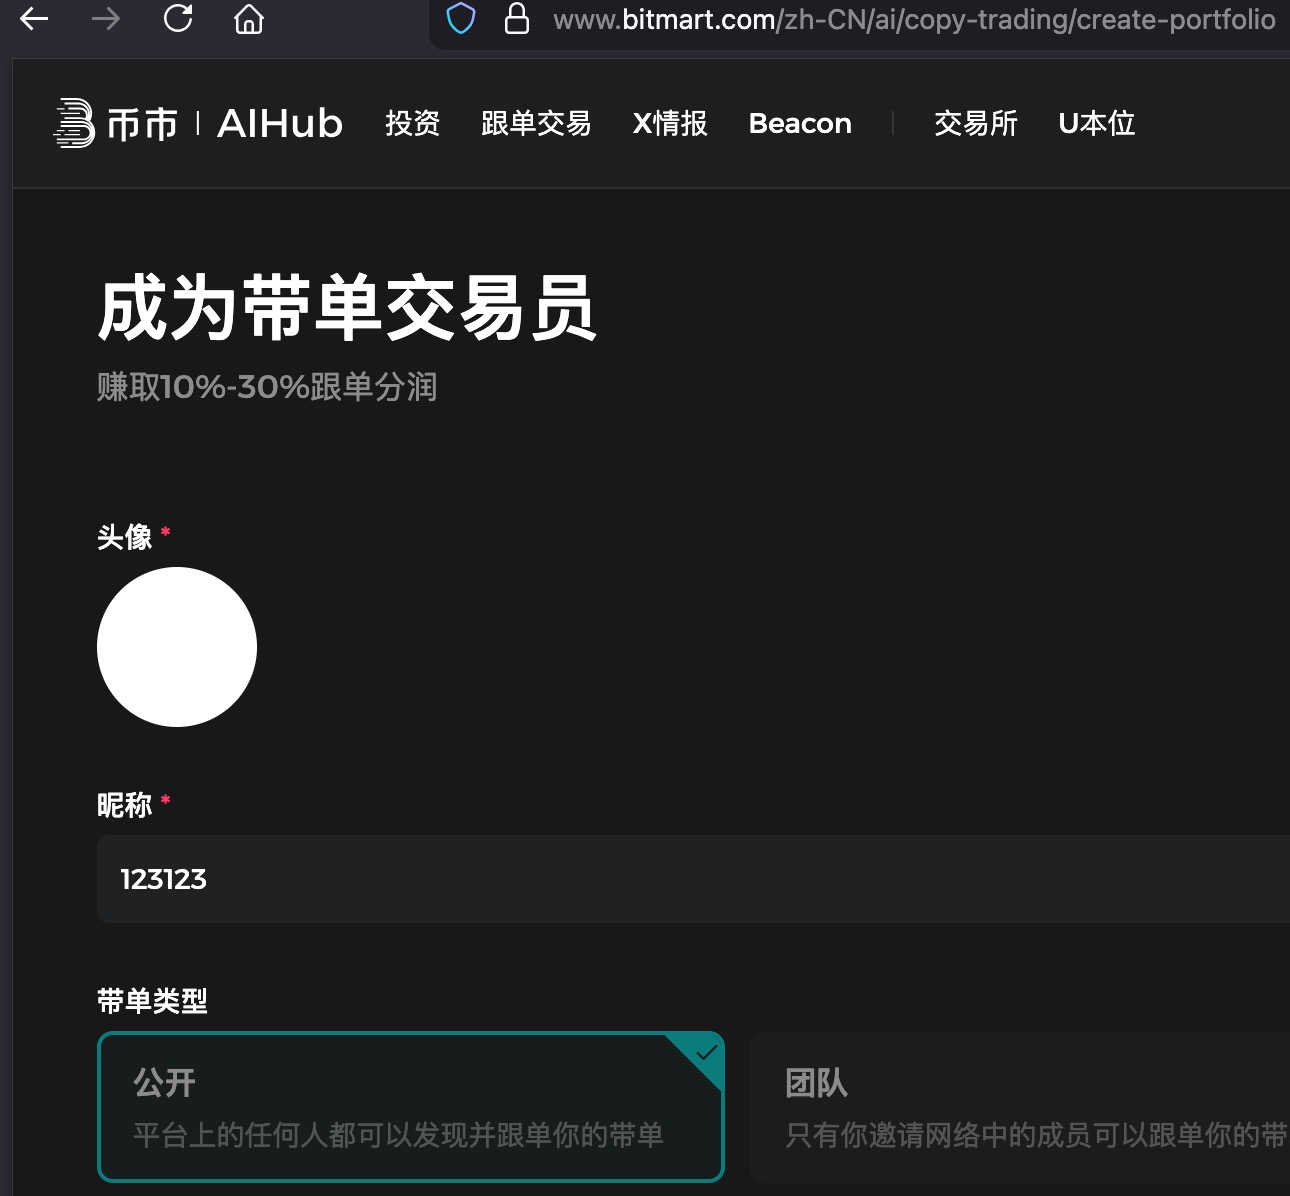Image resolution: width=1290 pixels, height=1196 pixels.
Task: Click the teal checkmark badge on 公开 card
Action: pos(706,1052)
